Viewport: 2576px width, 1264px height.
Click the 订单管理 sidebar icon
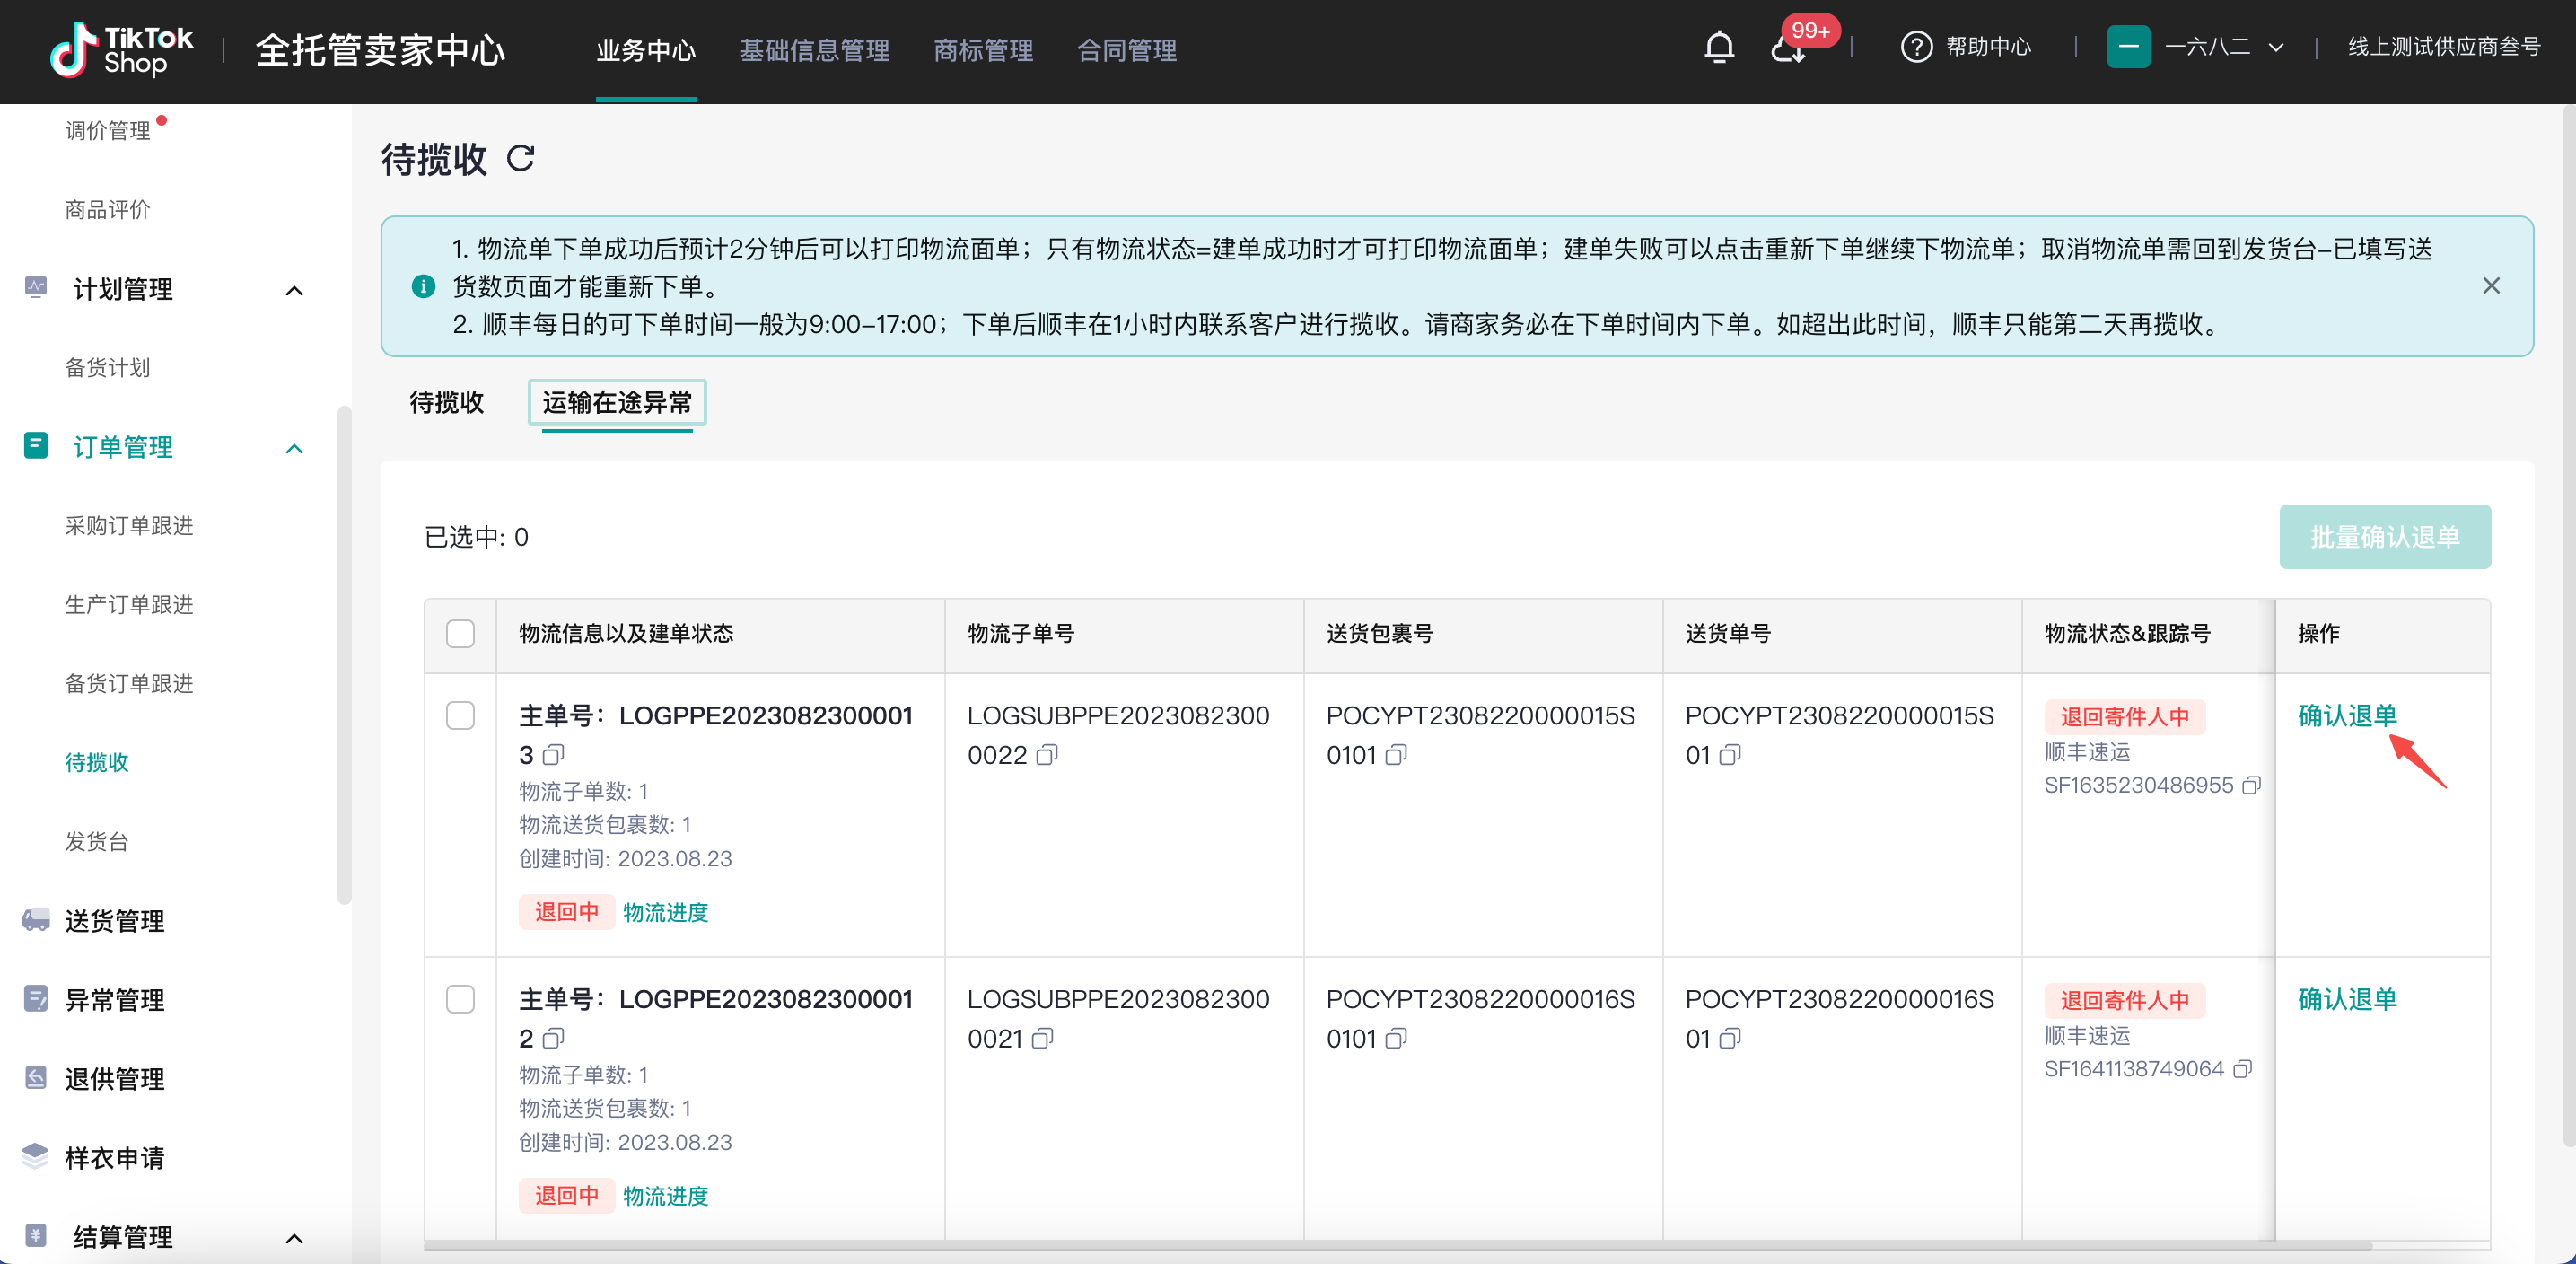click(36, 445)
